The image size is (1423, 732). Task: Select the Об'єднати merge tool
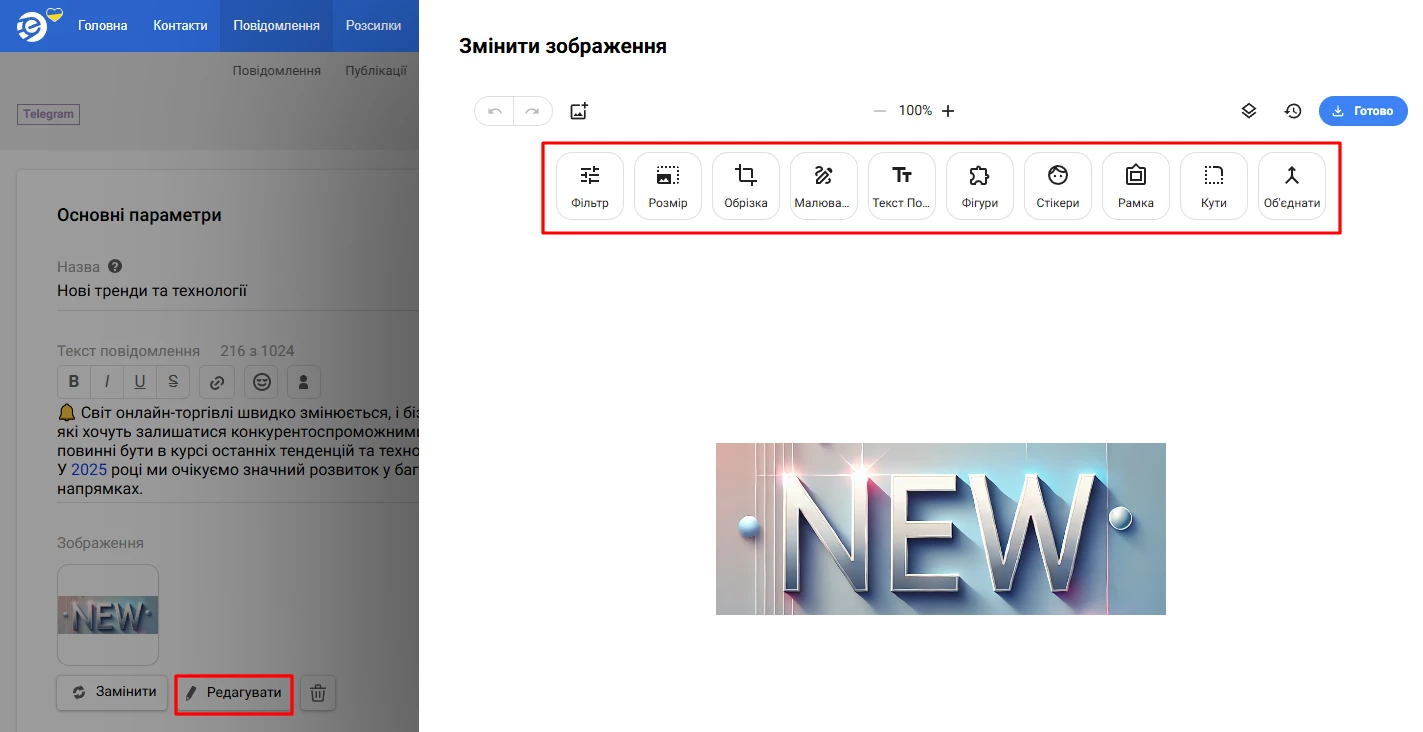(1292, 186)
